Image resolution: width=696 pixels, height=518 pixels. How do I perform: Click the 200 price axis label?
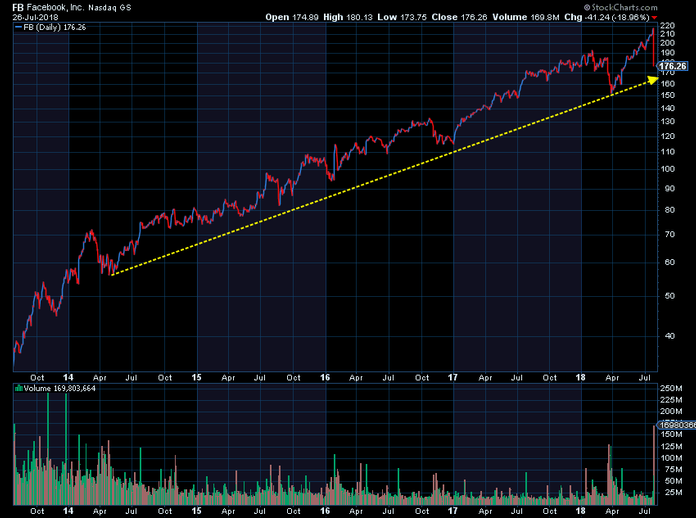point(668,43)
